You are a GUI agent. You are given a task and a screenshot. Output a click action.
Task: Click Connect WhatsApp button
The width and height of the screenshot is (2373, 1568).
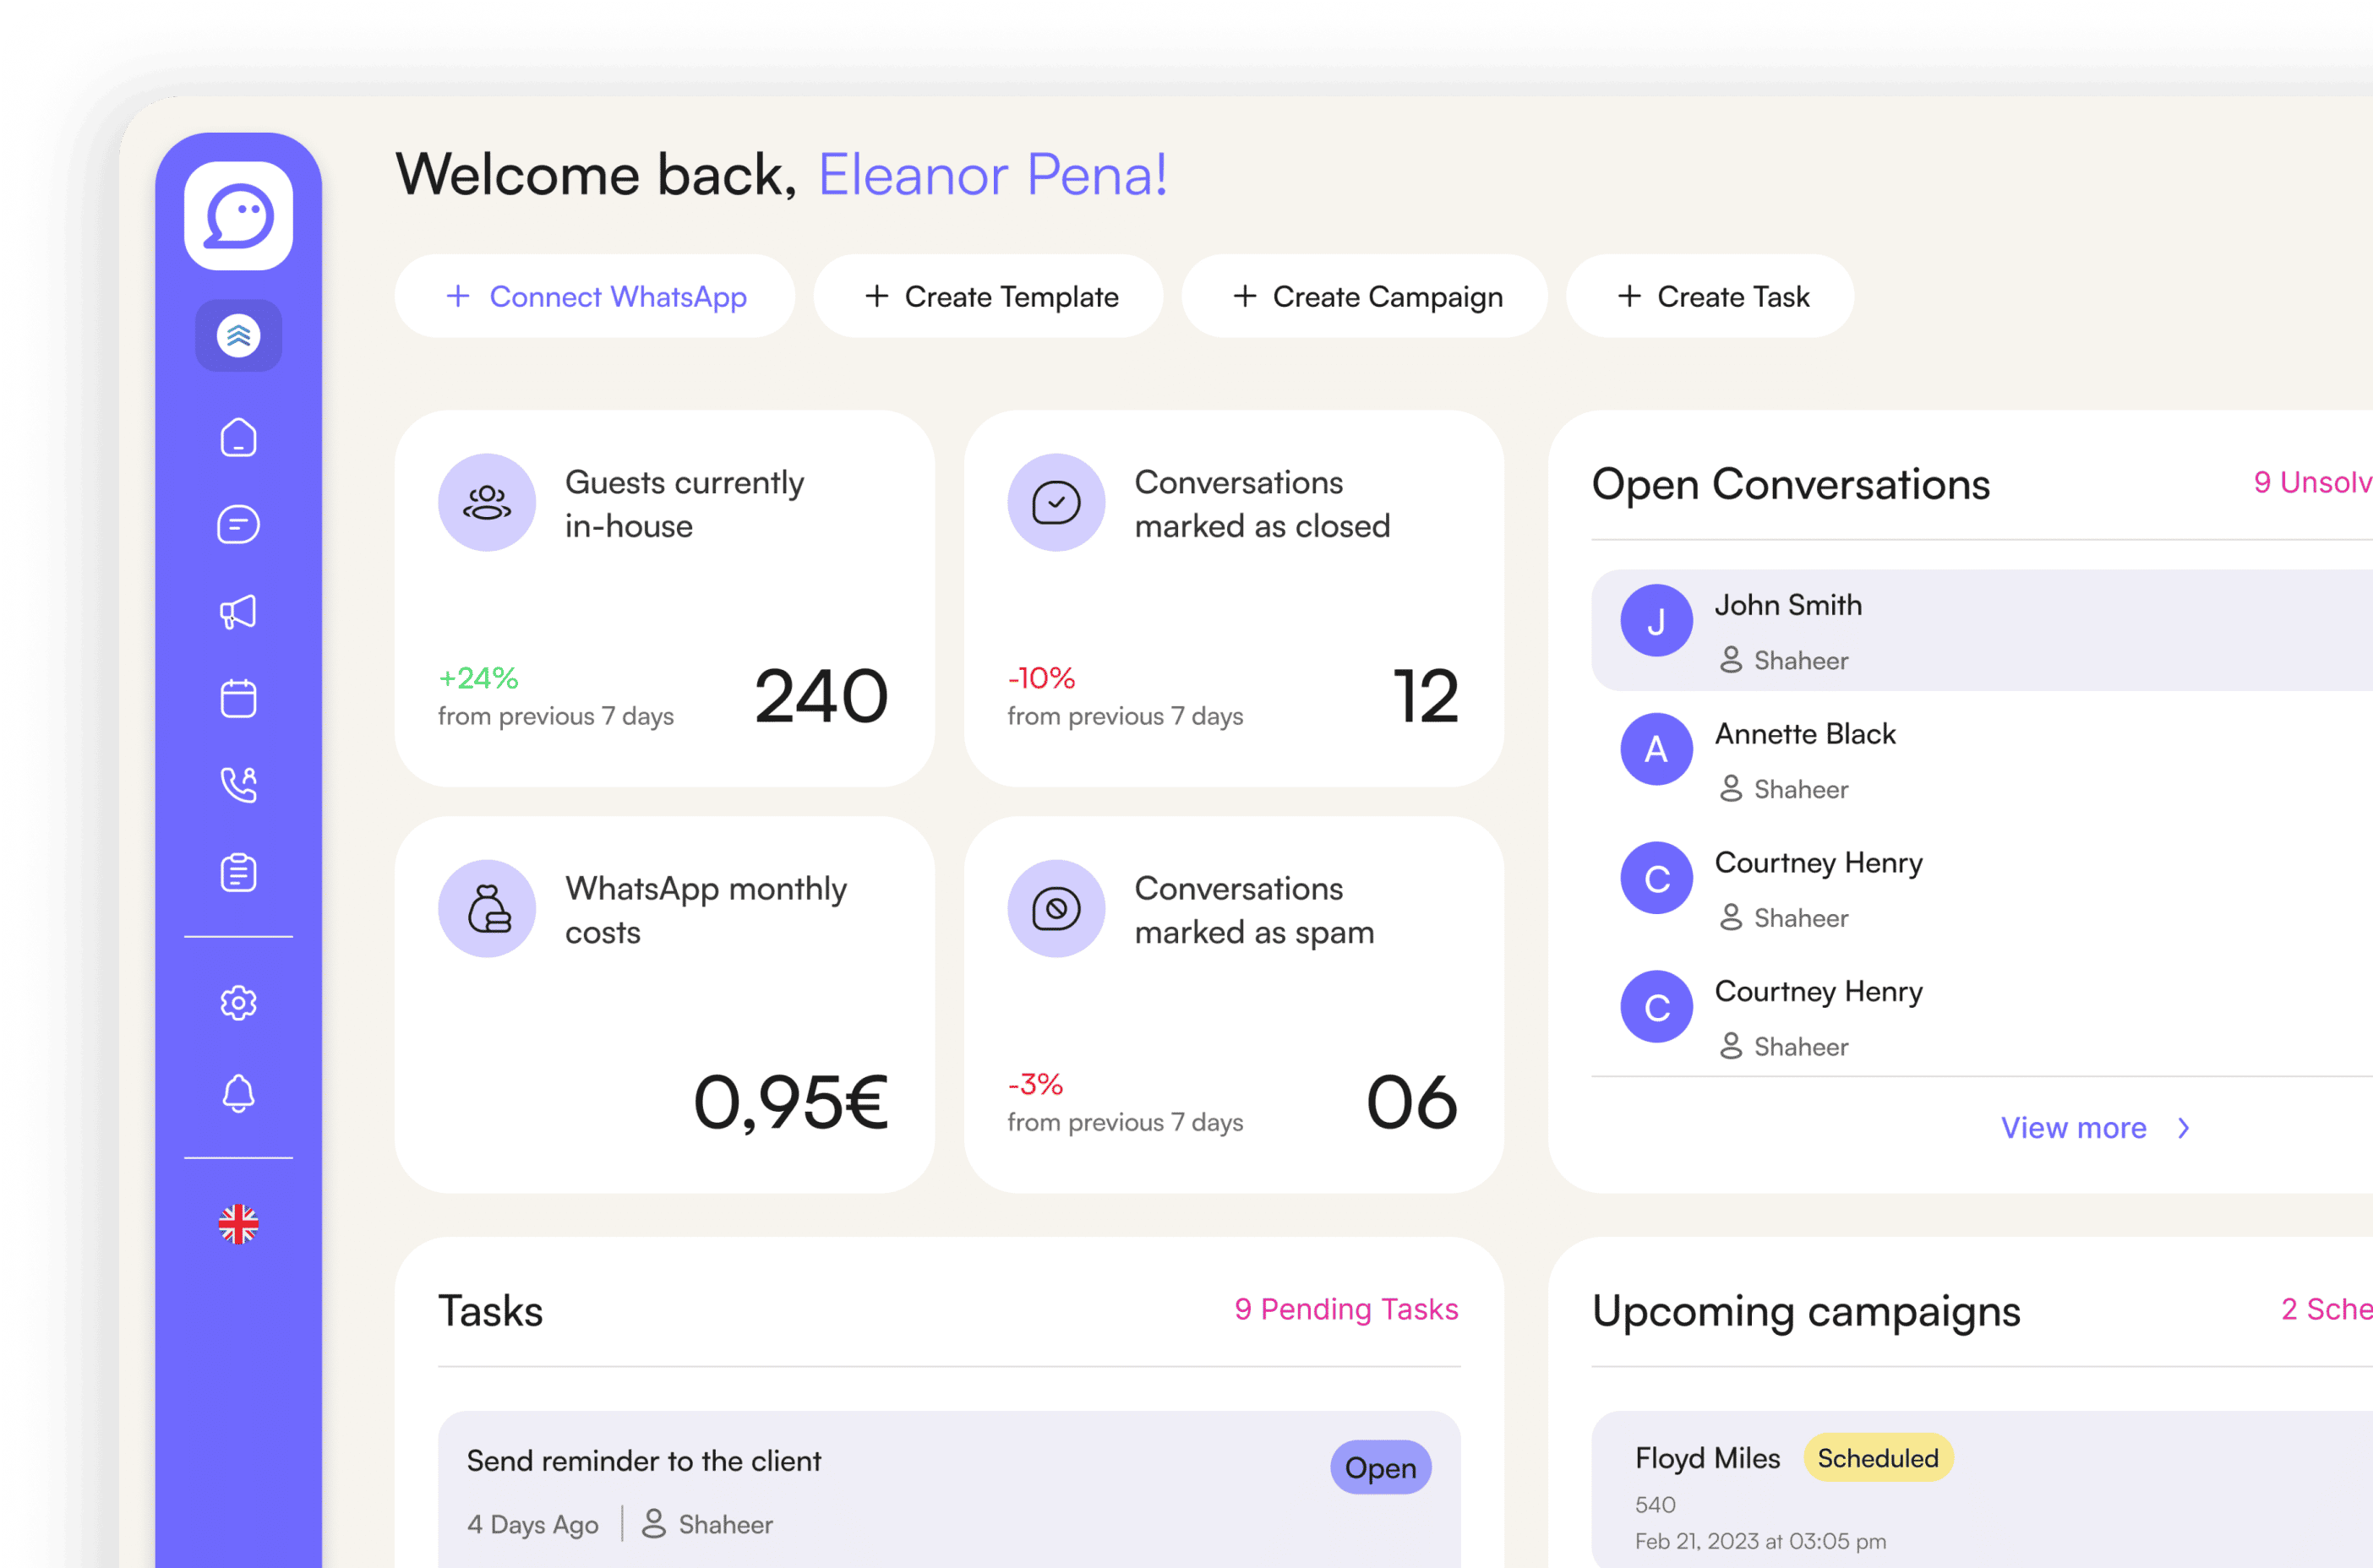tap(595, 296)
